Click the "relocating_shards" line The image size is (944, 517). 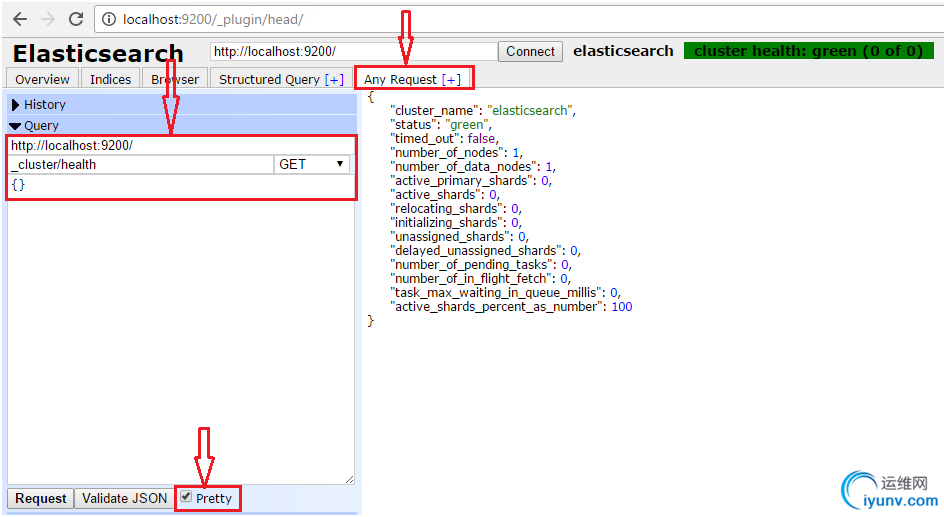tap(456, 209)
